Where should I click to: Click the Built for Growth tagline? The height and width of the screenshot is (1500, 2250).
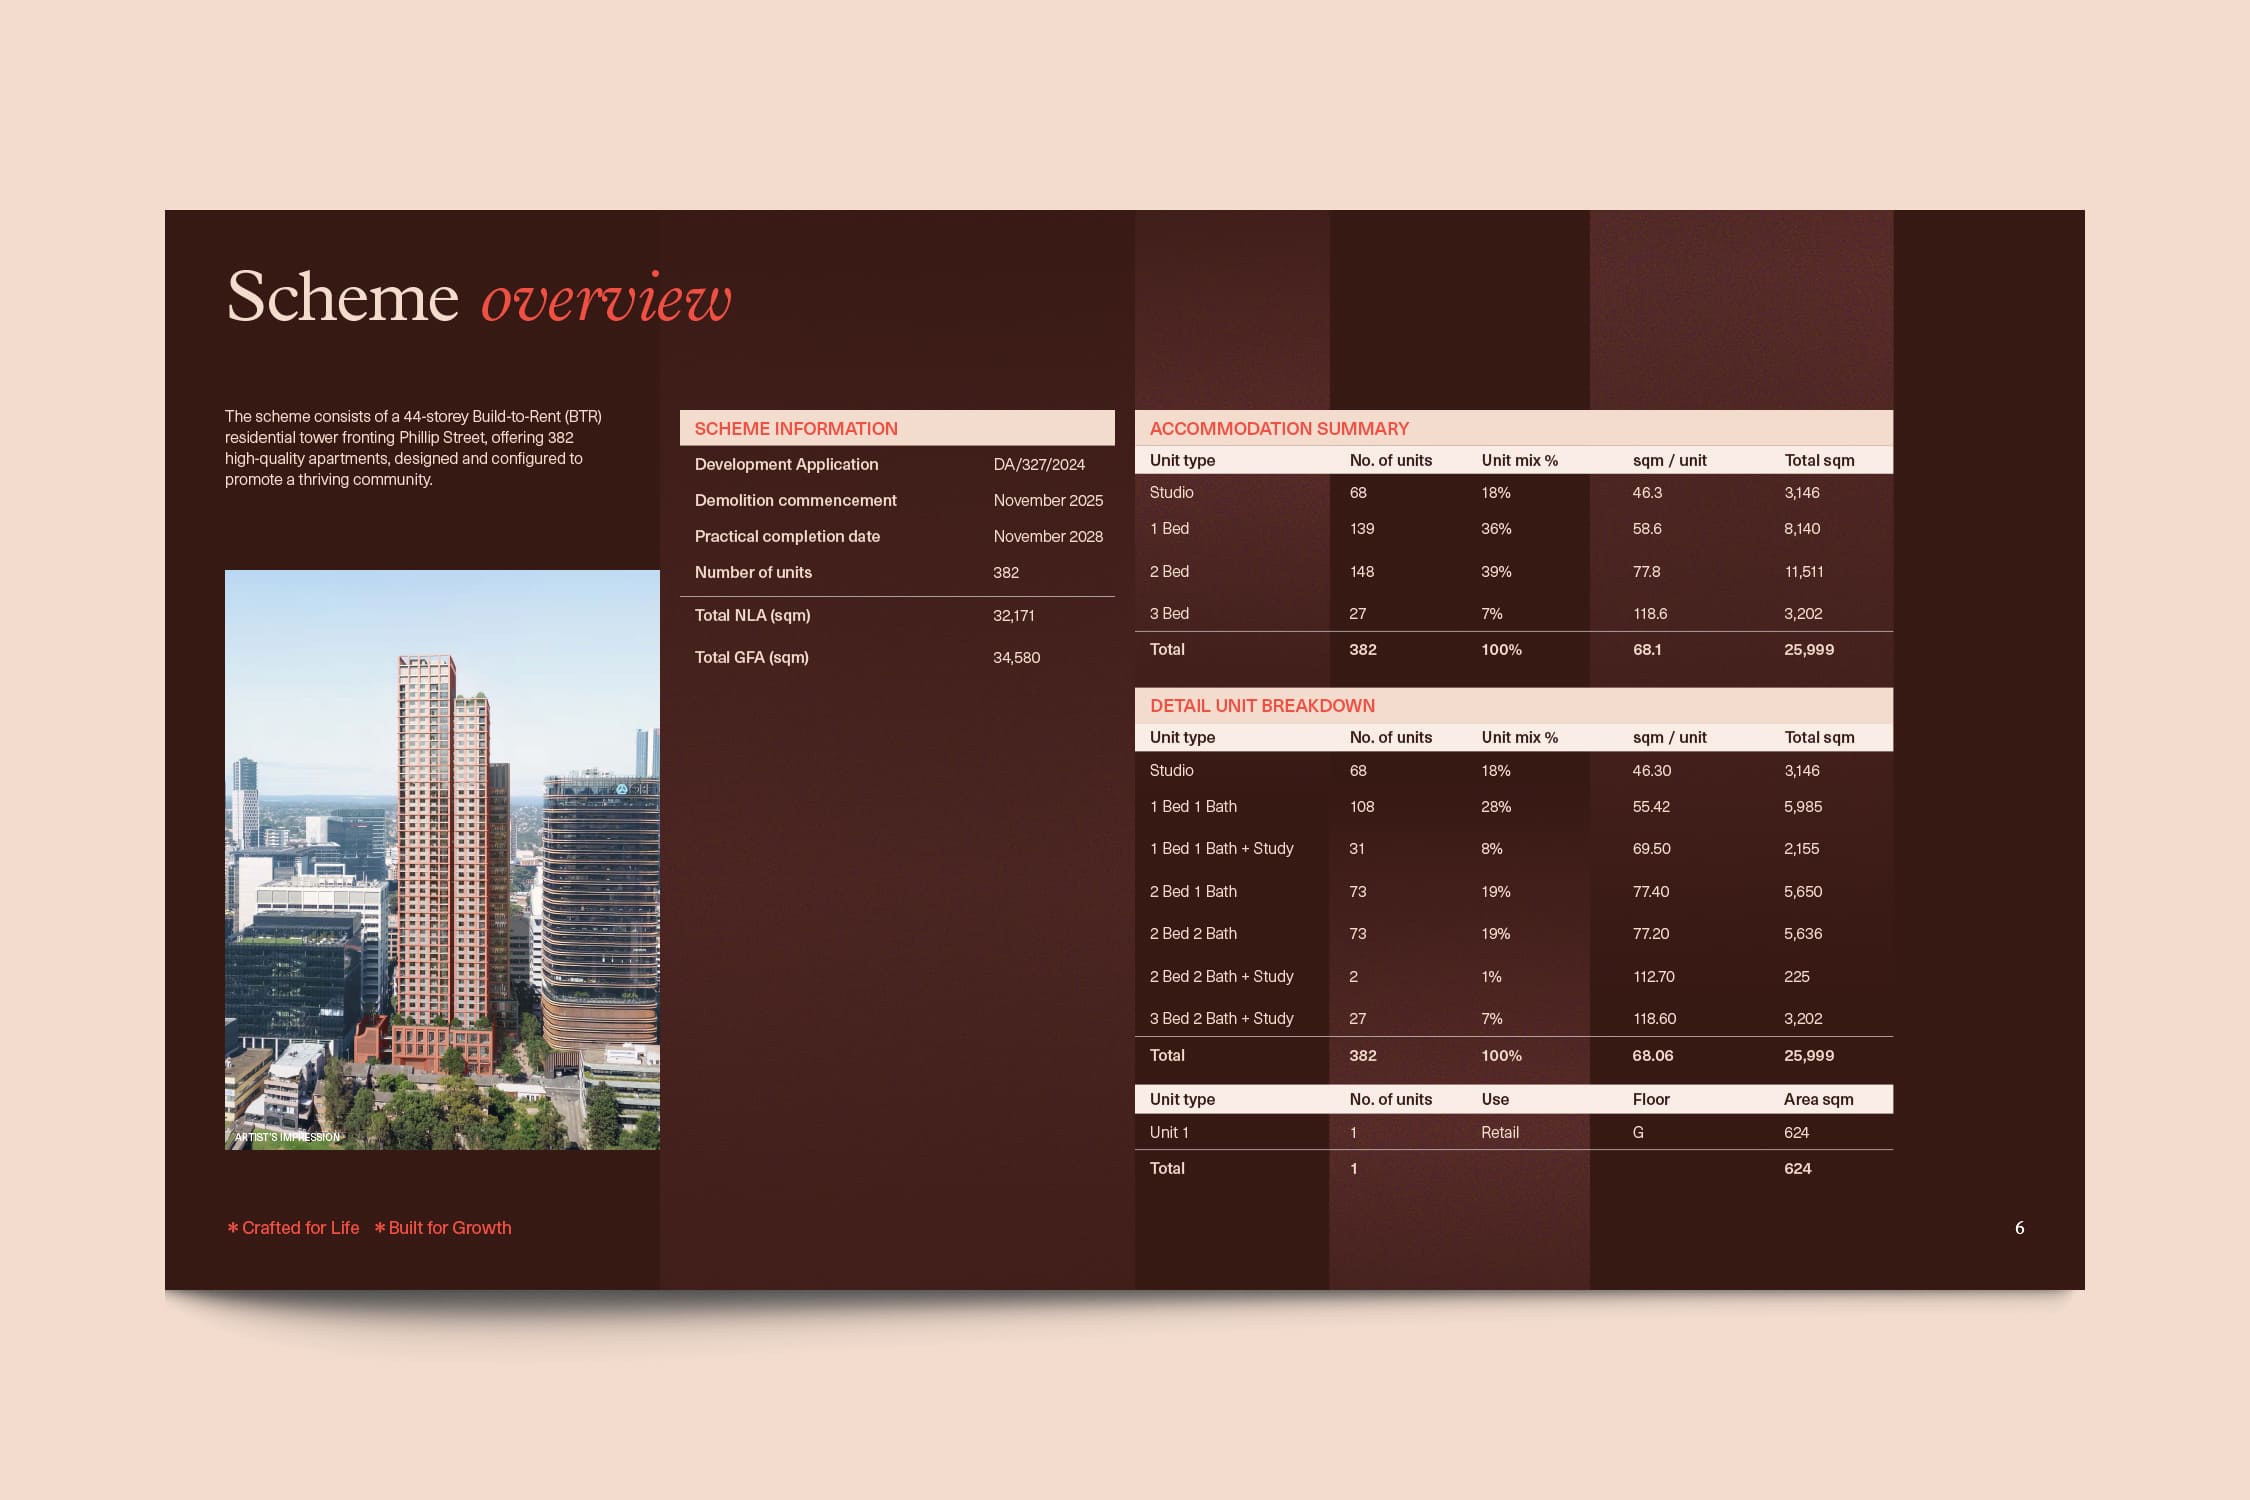coord(443,1228)
